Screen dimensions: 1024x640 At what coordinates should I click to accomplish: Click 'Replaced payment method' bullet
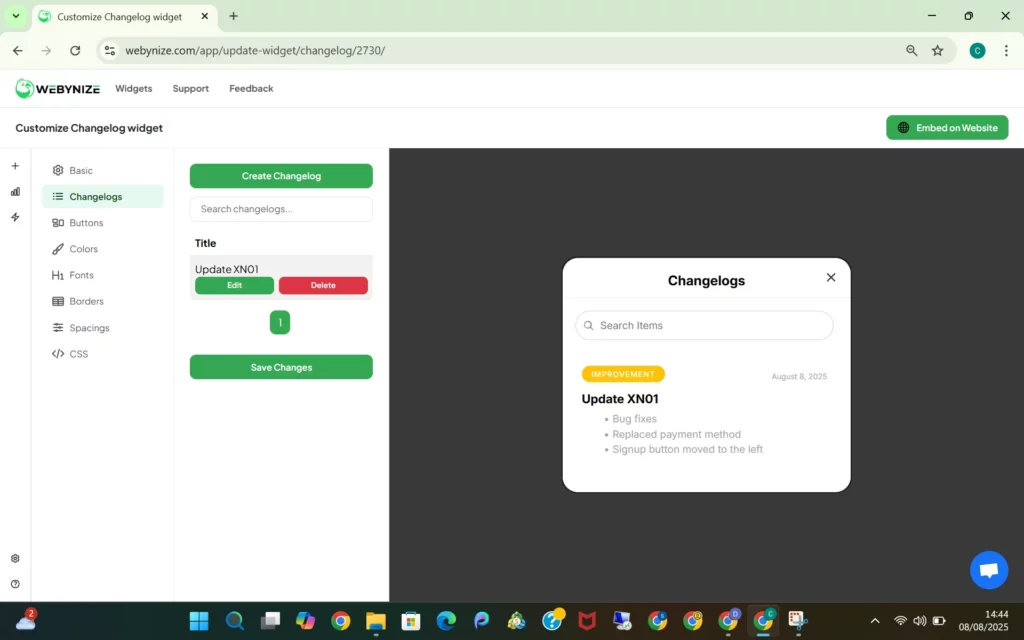coord(676,434)
